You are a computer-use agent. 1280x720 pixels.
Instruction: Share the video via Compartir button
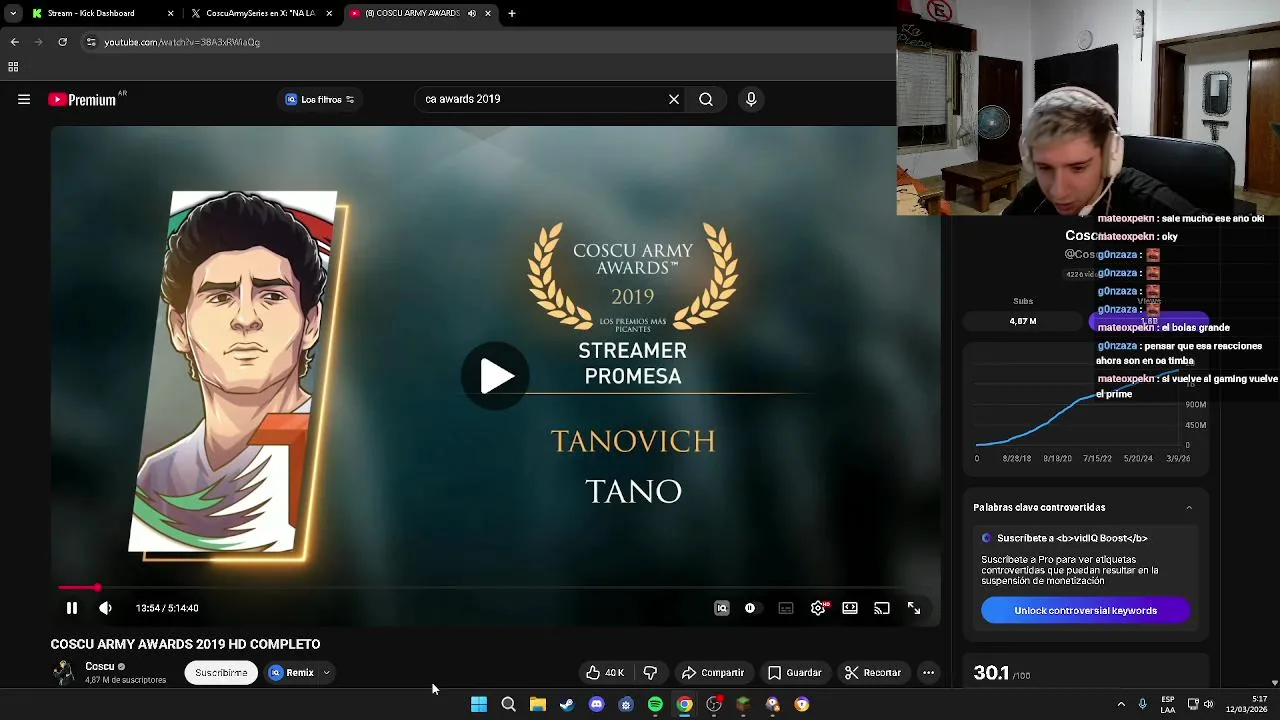coord(713,673)
